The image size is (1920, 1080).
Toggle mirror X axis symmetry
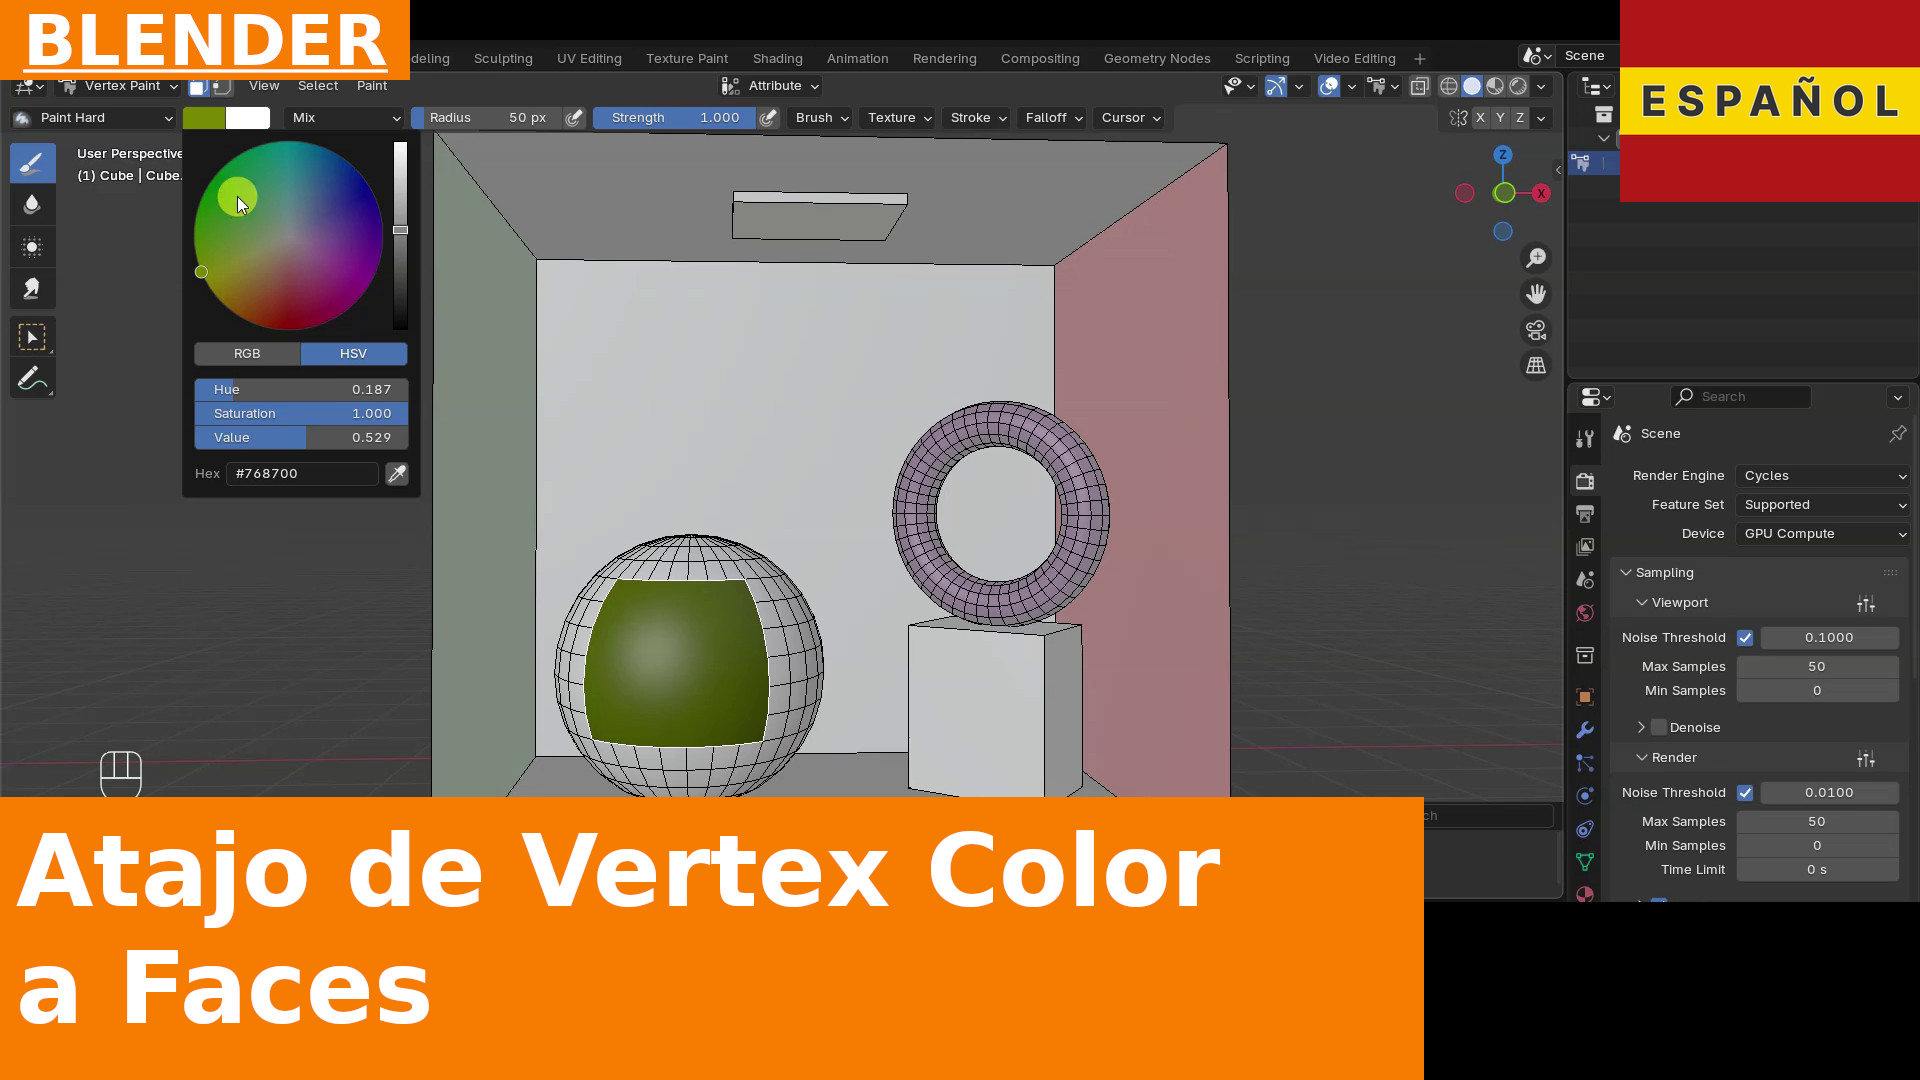coord(1480,118)
